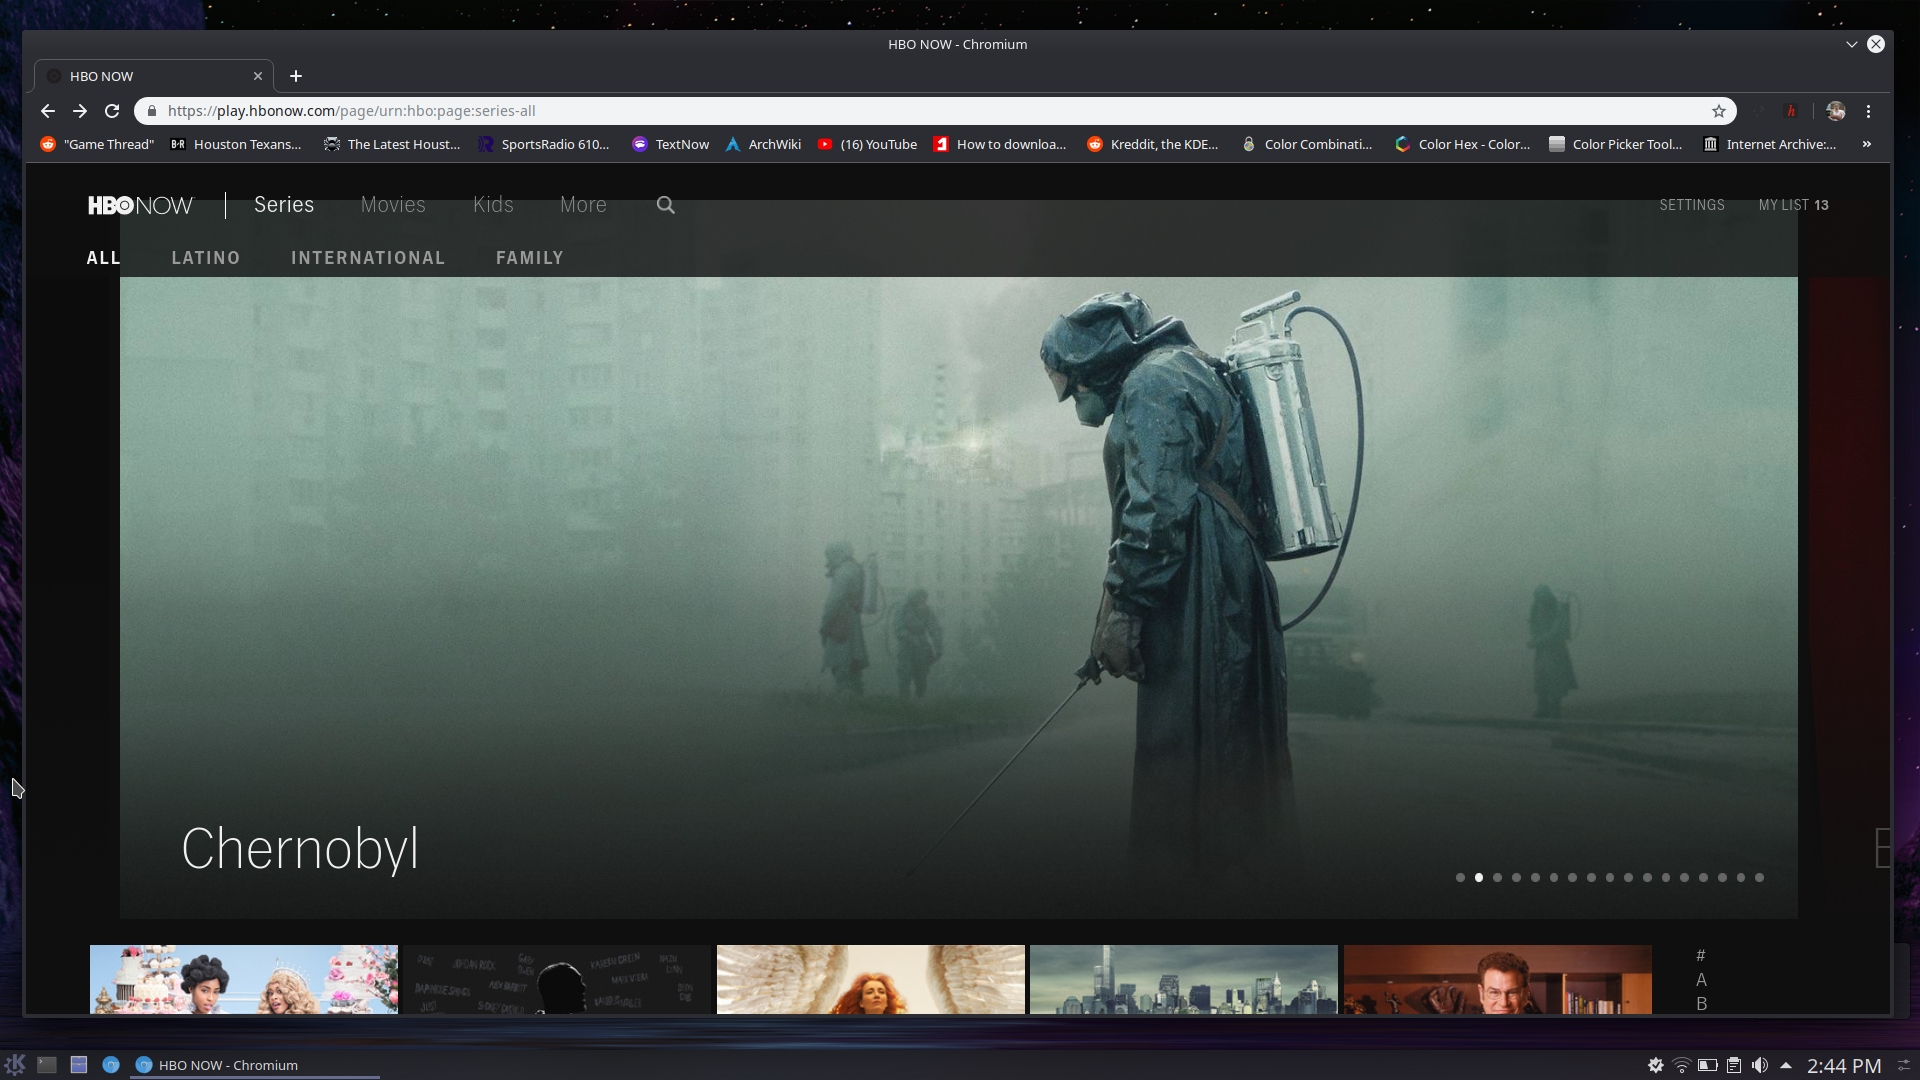
Task: Go forward with the browser forward arrow
Action: [80, 111]
